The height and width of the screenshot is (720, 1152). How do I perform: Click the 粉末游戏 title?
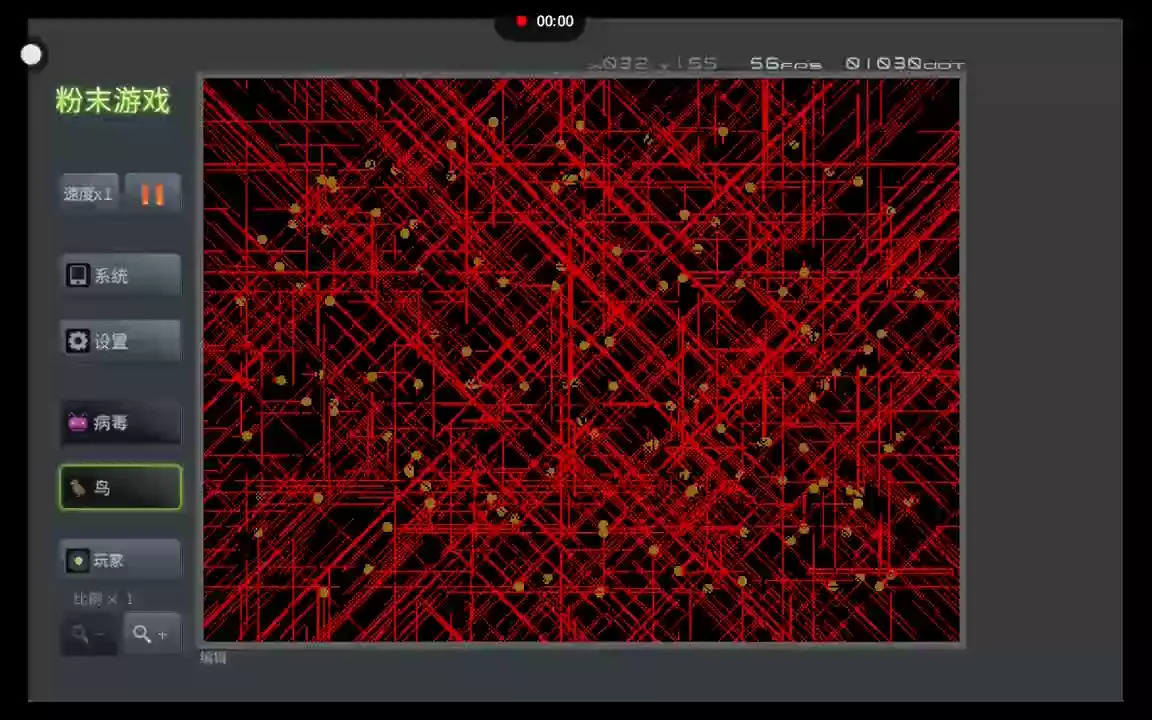point(113,101)
